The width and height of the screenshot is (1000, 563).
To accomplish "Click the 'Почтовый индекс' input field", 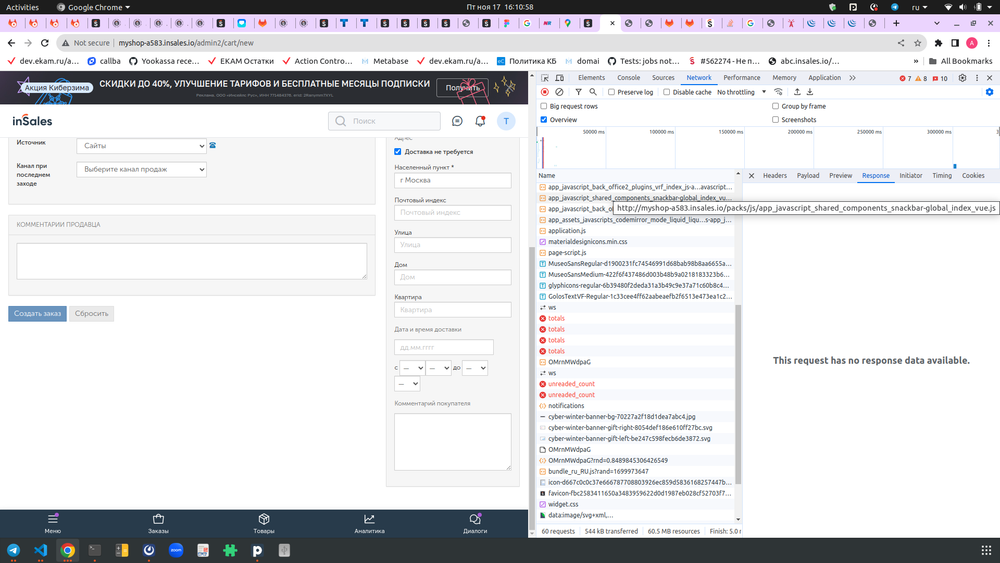I will 439,212.
